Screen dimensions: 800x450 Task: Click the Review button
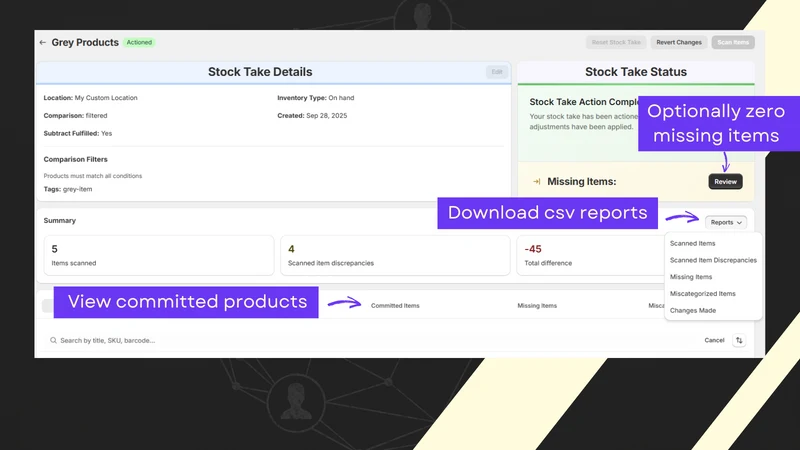pos(725,182)
